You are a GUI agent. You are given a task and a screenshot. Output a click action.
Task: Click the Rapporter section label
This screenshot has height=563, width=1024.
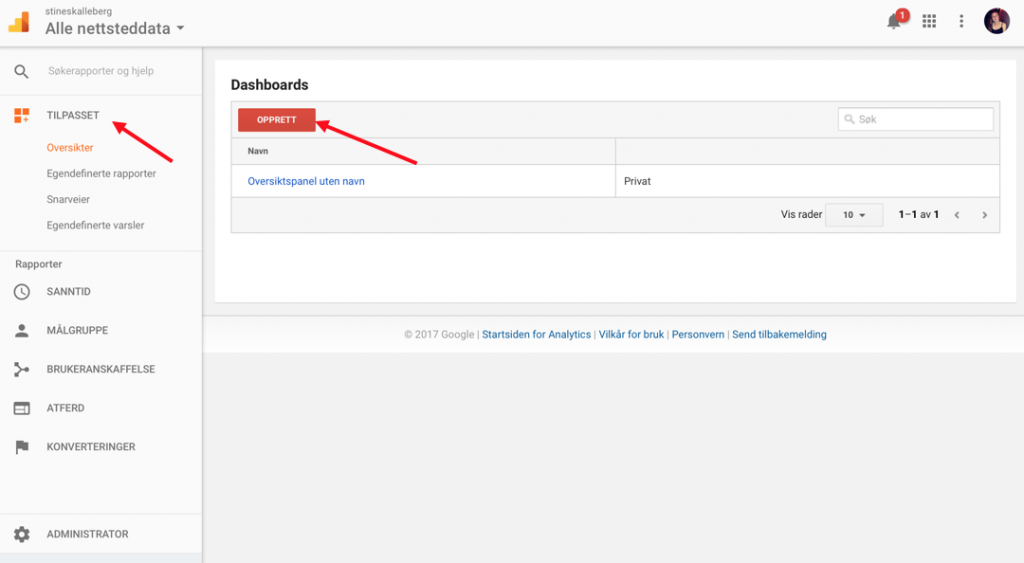click(x=39, y=265)
